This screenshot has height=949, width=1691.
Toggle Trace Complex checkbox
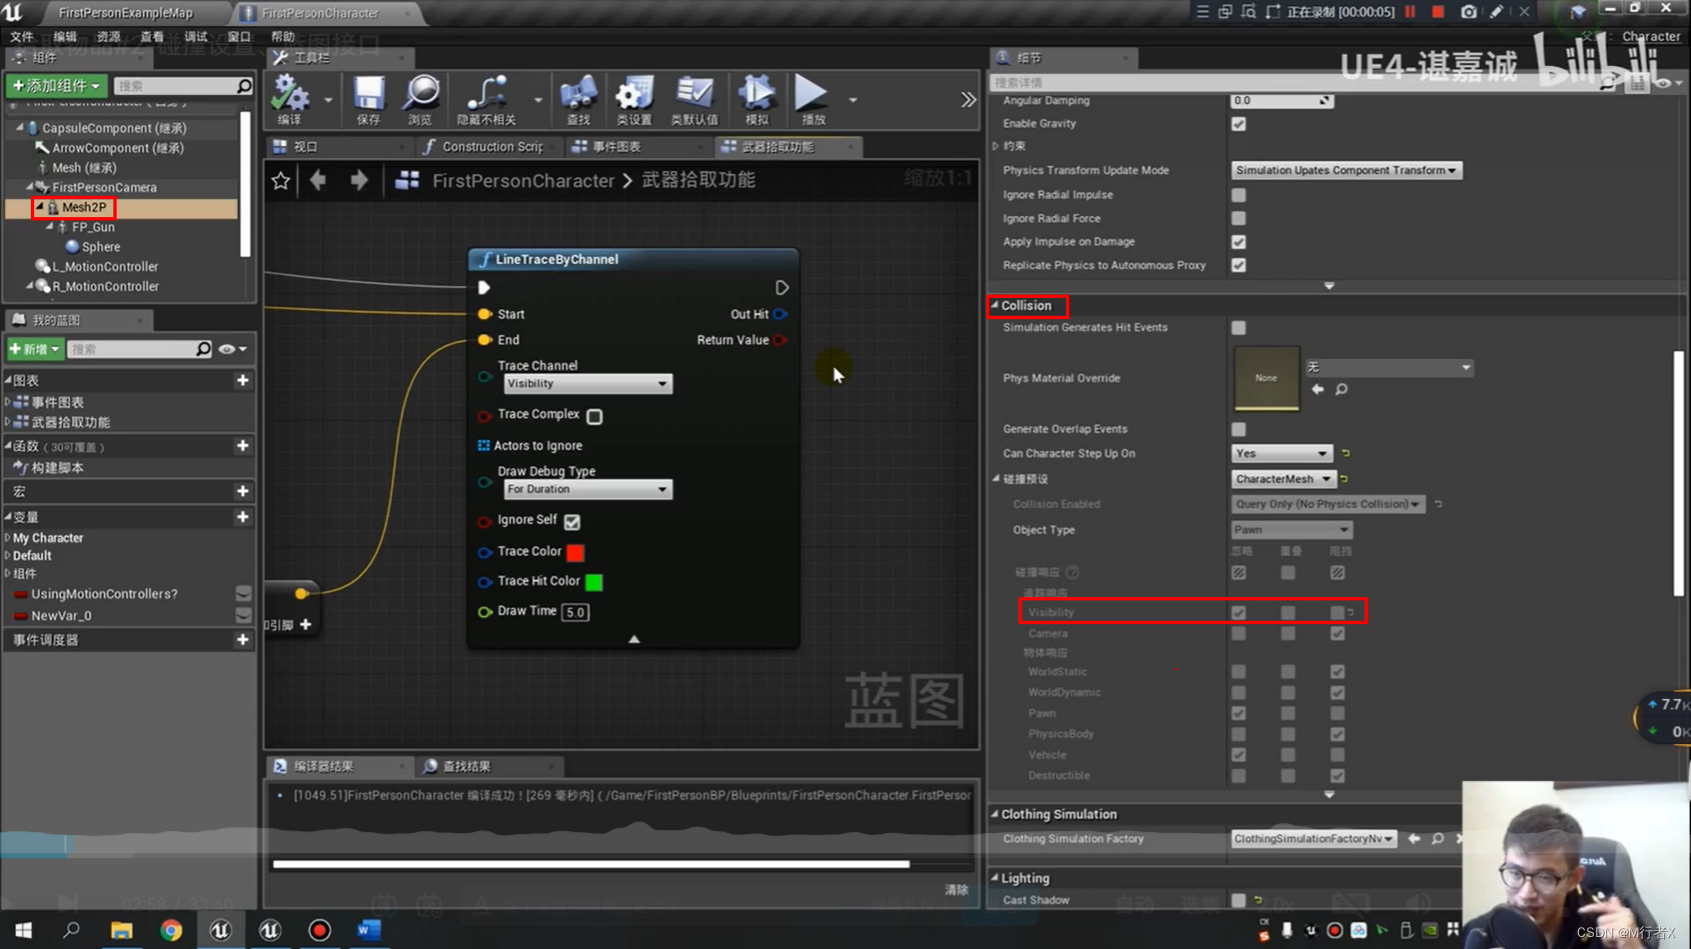click(594, 416)
